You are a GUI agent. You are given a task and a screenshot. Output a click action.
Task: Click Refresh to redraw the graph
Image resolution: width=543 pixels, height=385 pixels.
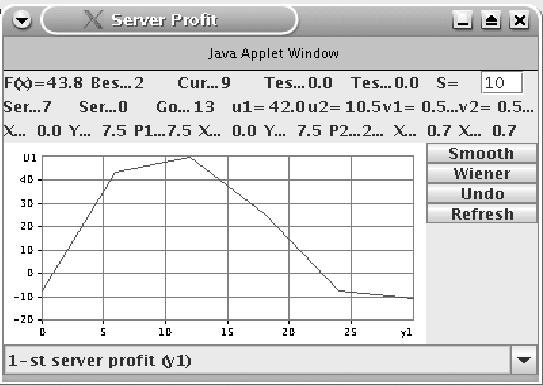point(481,214)
